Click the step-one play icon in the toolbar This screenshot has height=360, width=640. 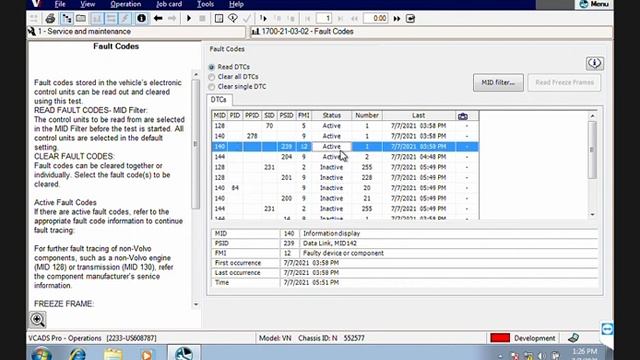click(263, 18)
